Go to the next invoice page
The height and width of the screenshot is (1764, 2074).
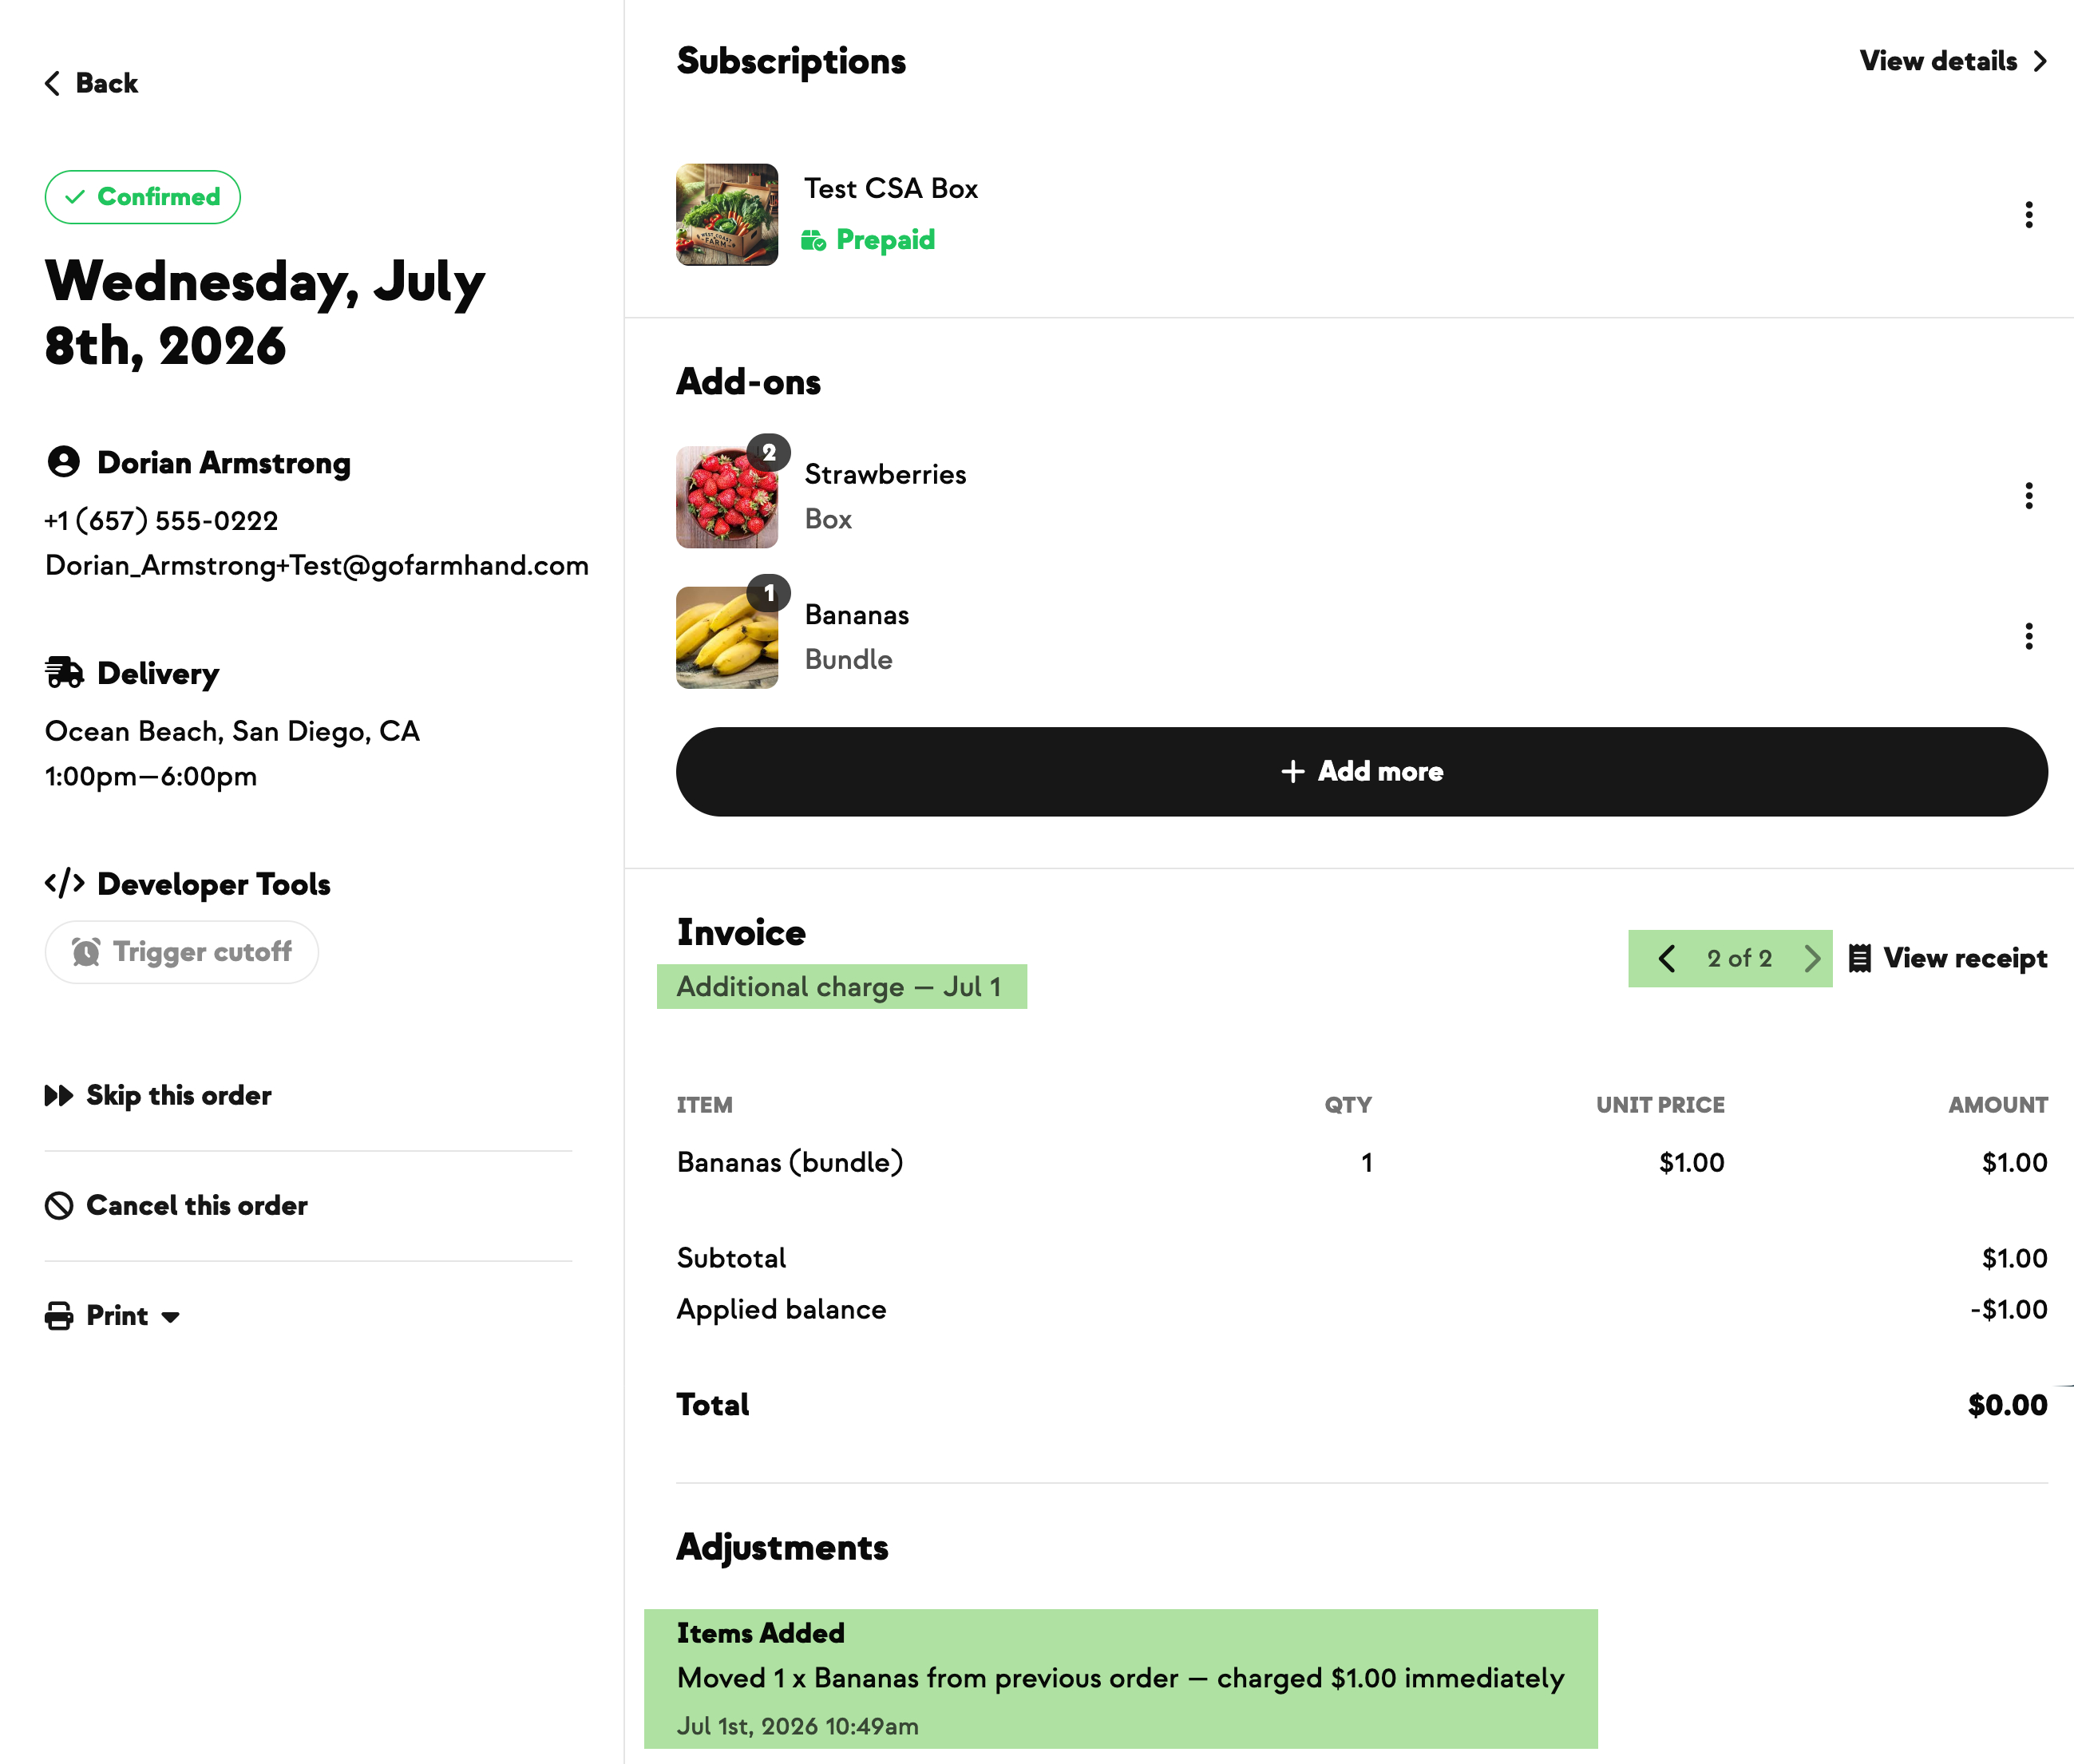1812,958
